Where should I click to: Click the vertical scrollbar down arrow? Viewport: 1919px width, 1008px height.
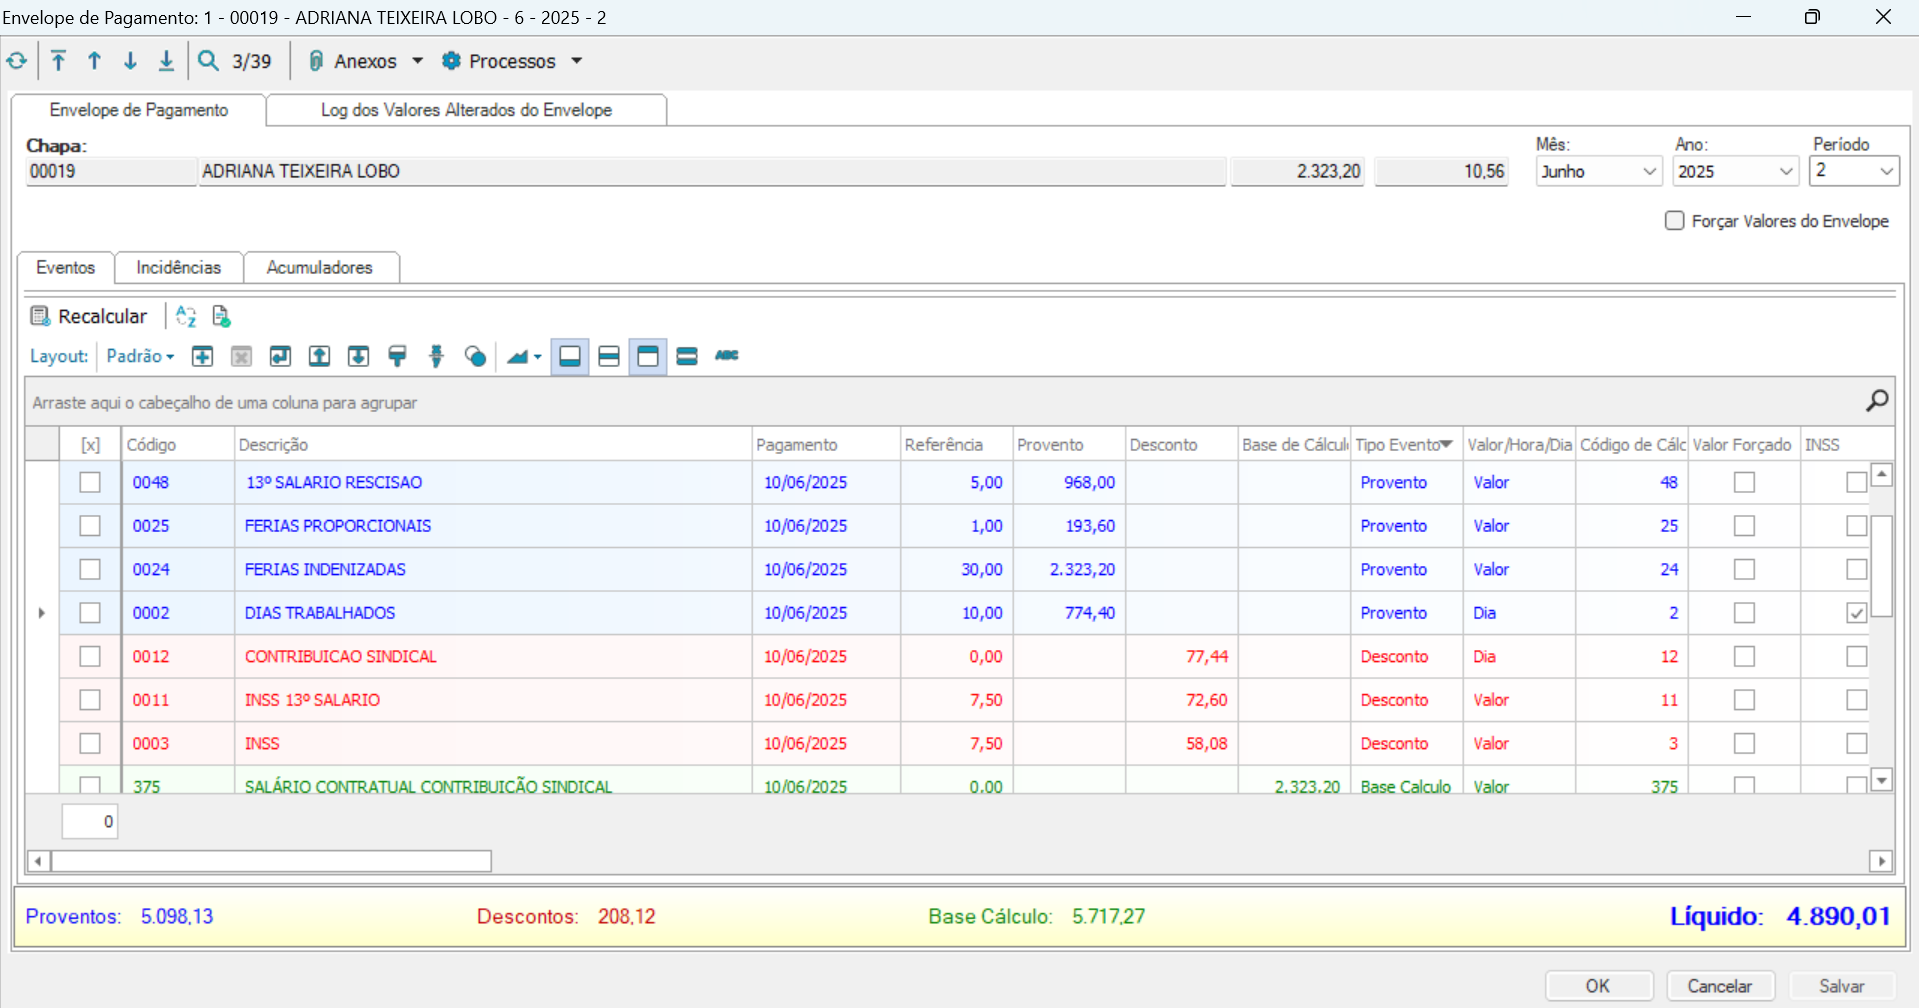[x=1881, y=780]
